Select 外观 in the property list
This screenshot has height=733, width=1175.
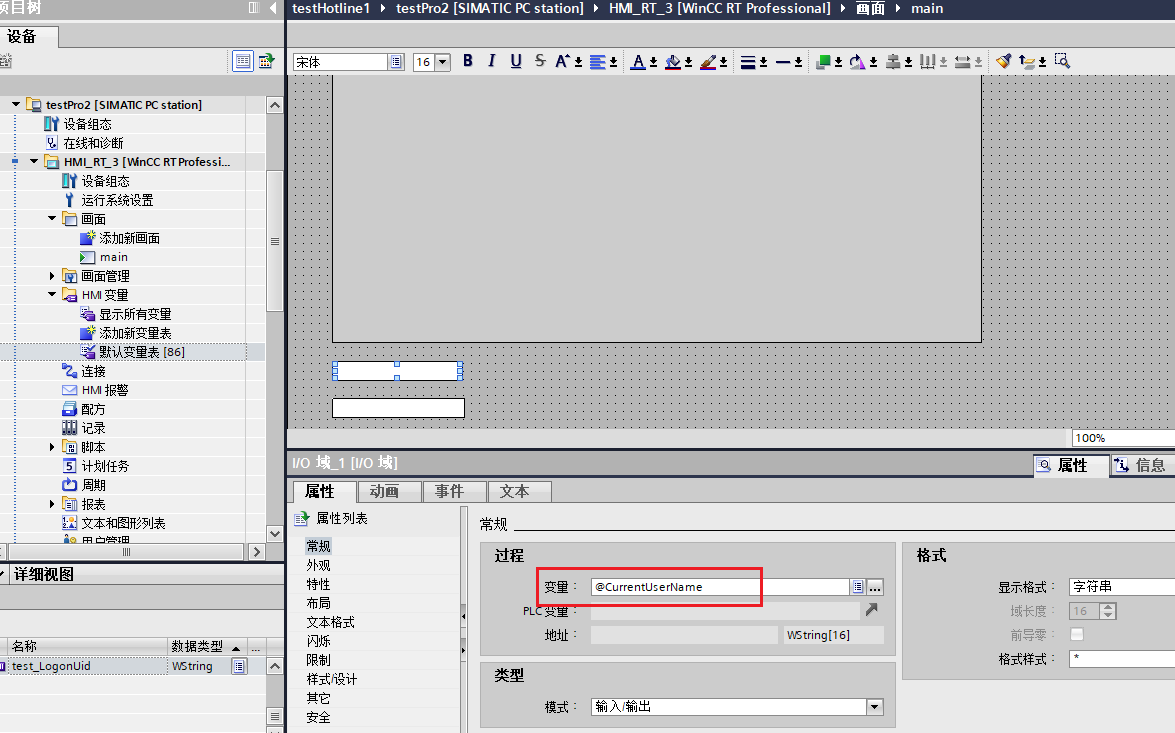tap(318, 565)
